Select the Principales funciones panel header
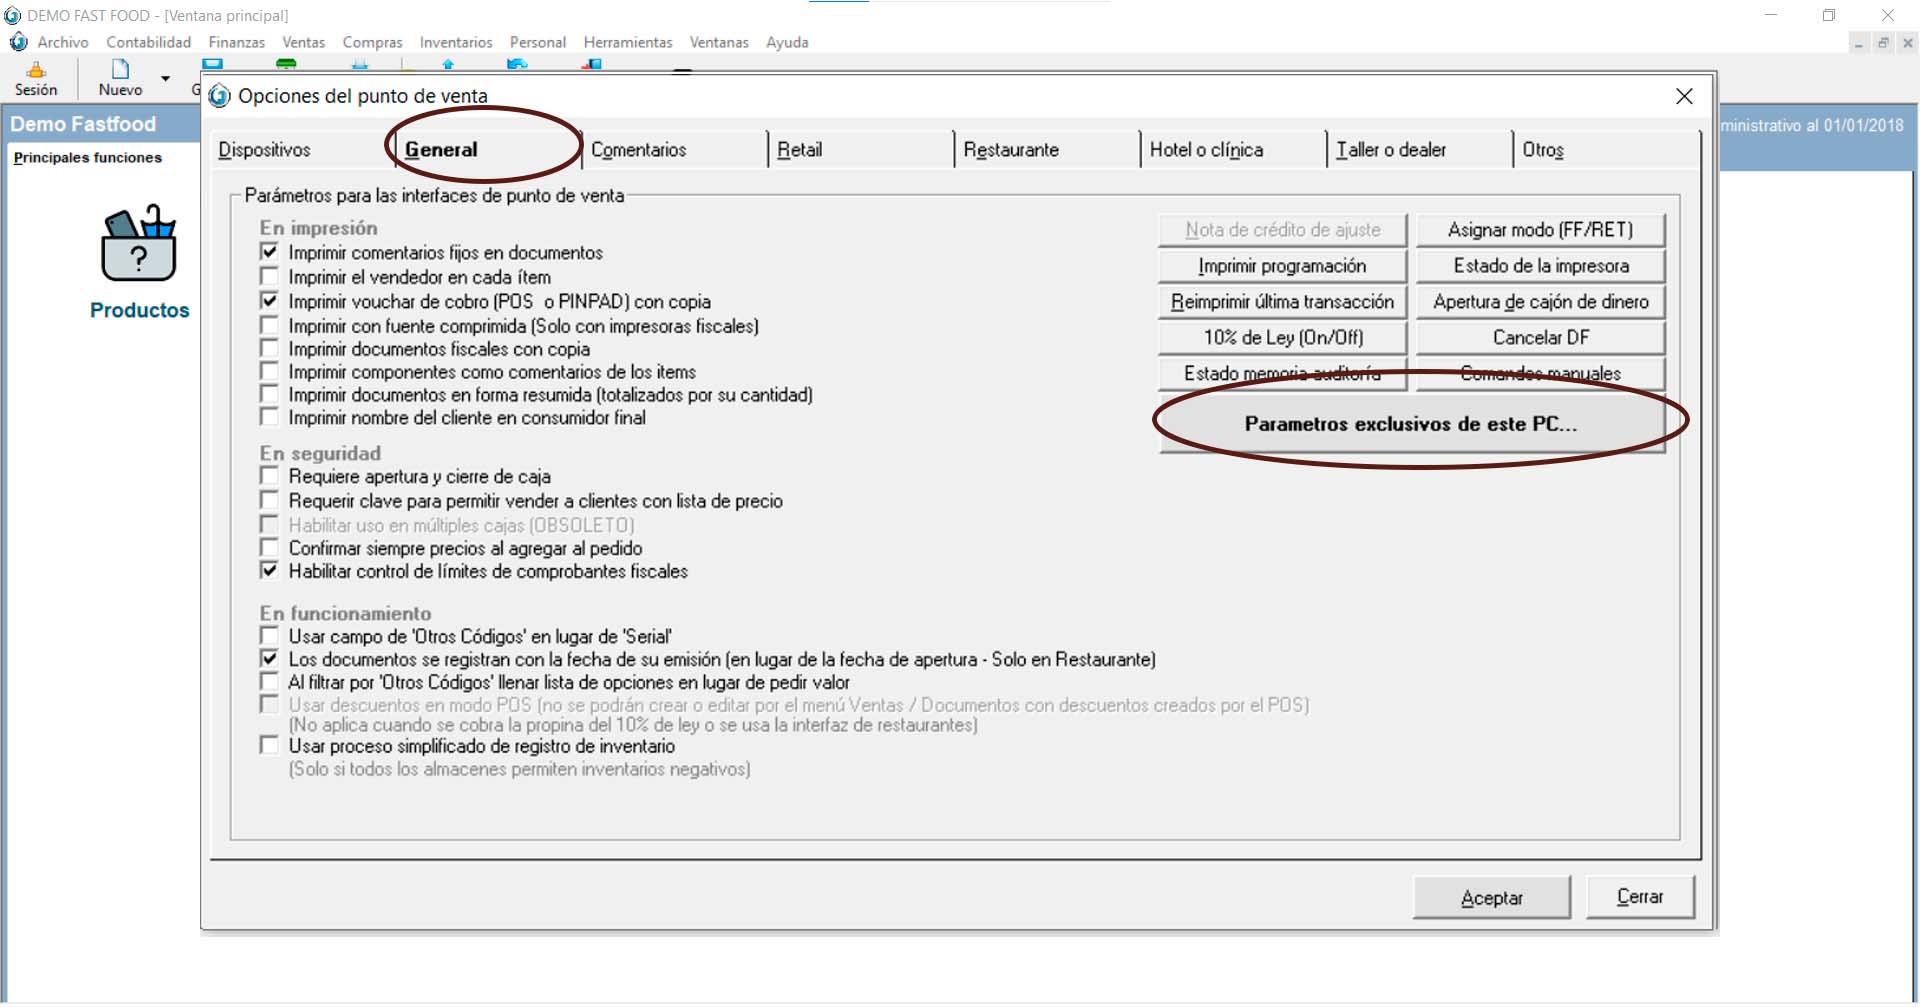This screenshot has width=1920, height=1007. coord(88,158)
